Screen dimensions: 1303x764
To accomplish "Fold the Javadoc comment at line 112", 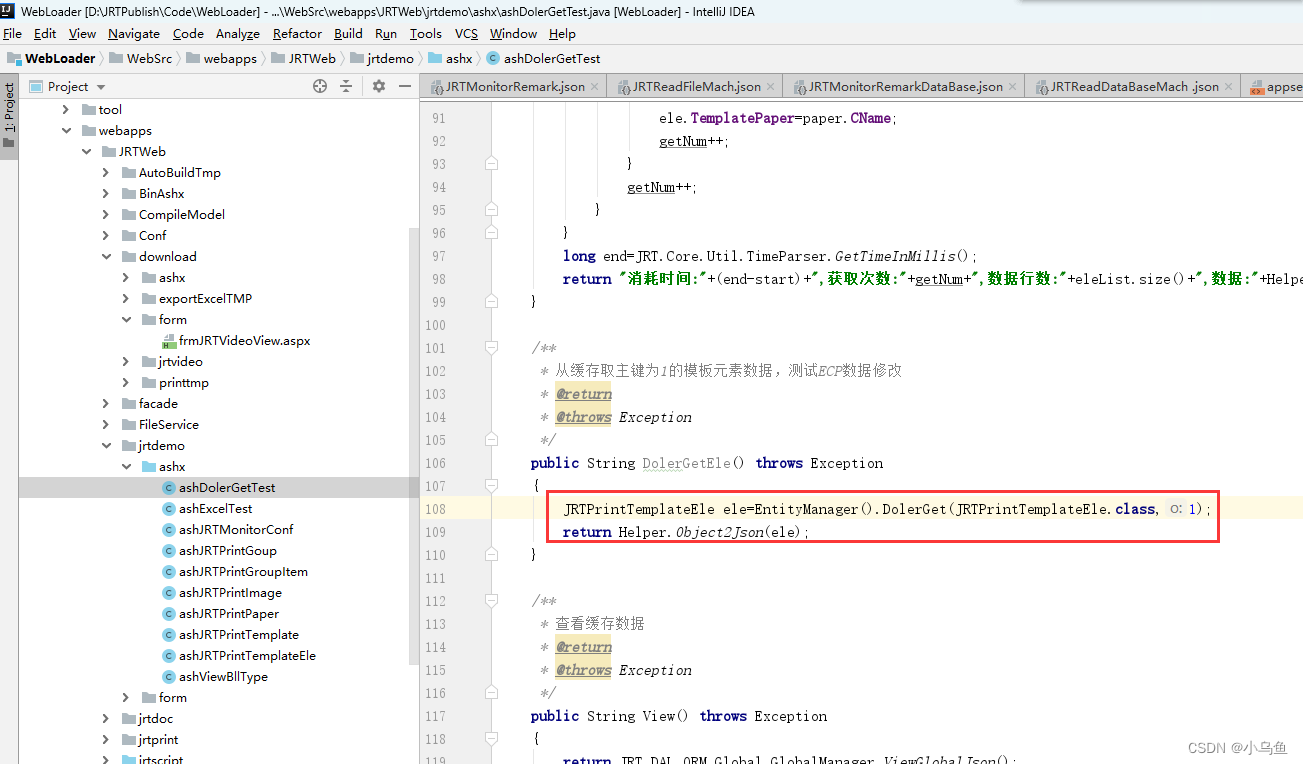I will 491,601.
